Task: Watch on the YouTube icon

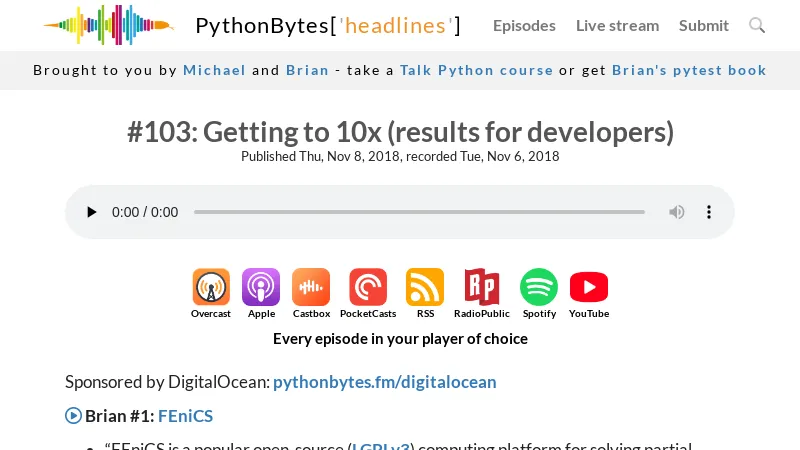Action: (x=589, y=288)
